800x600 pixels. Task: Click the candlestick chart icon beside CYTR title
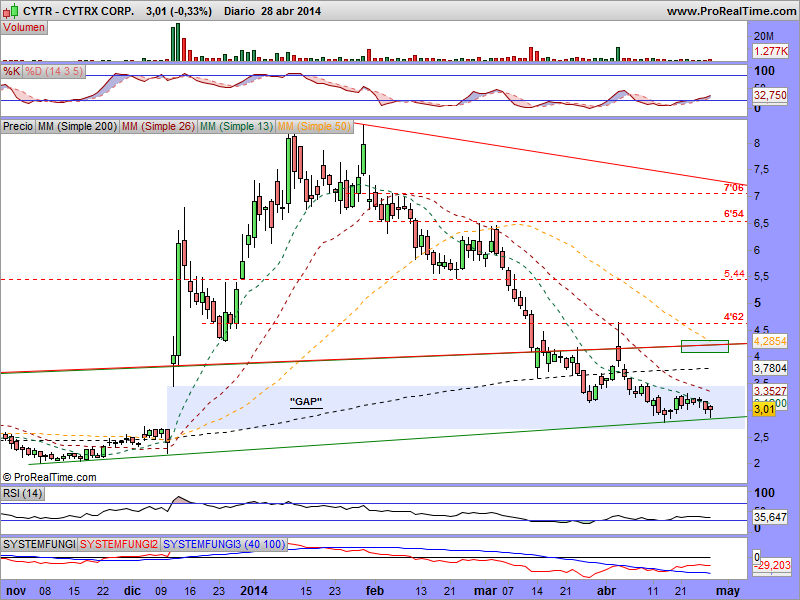[x=11, y=11]
